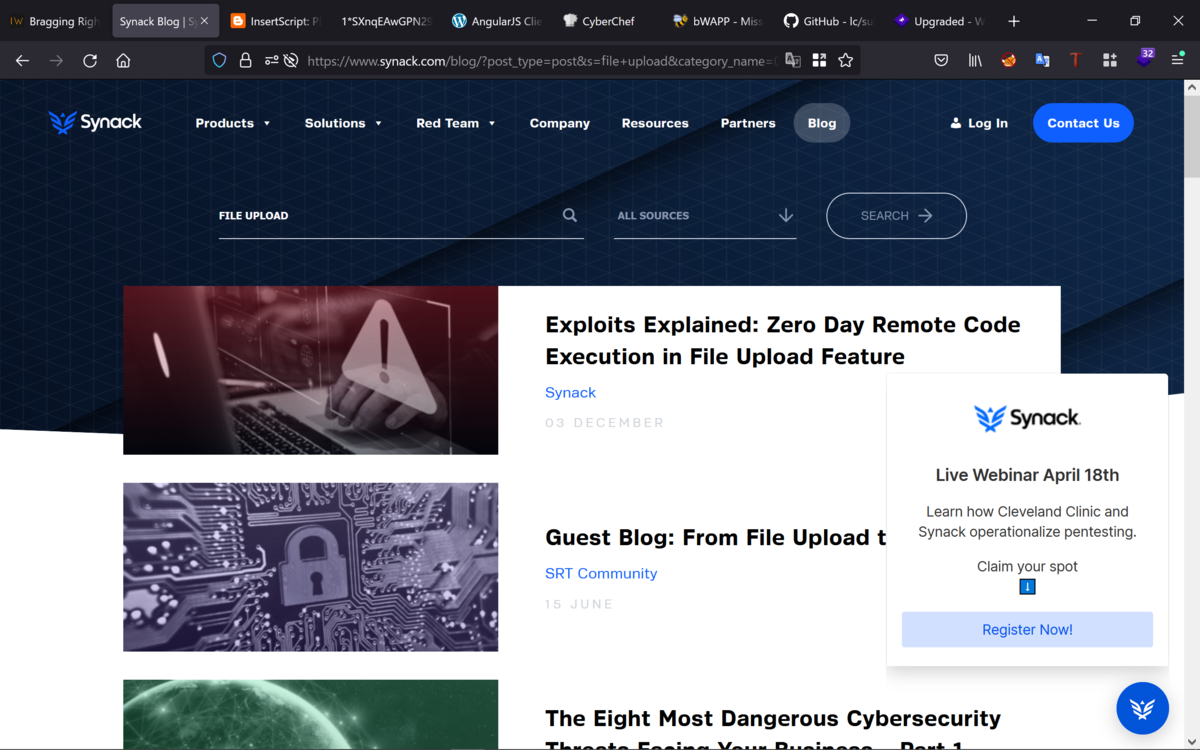Screen dimensions: 1200x750
Task: Go back to the previous page
Action: 22,61
